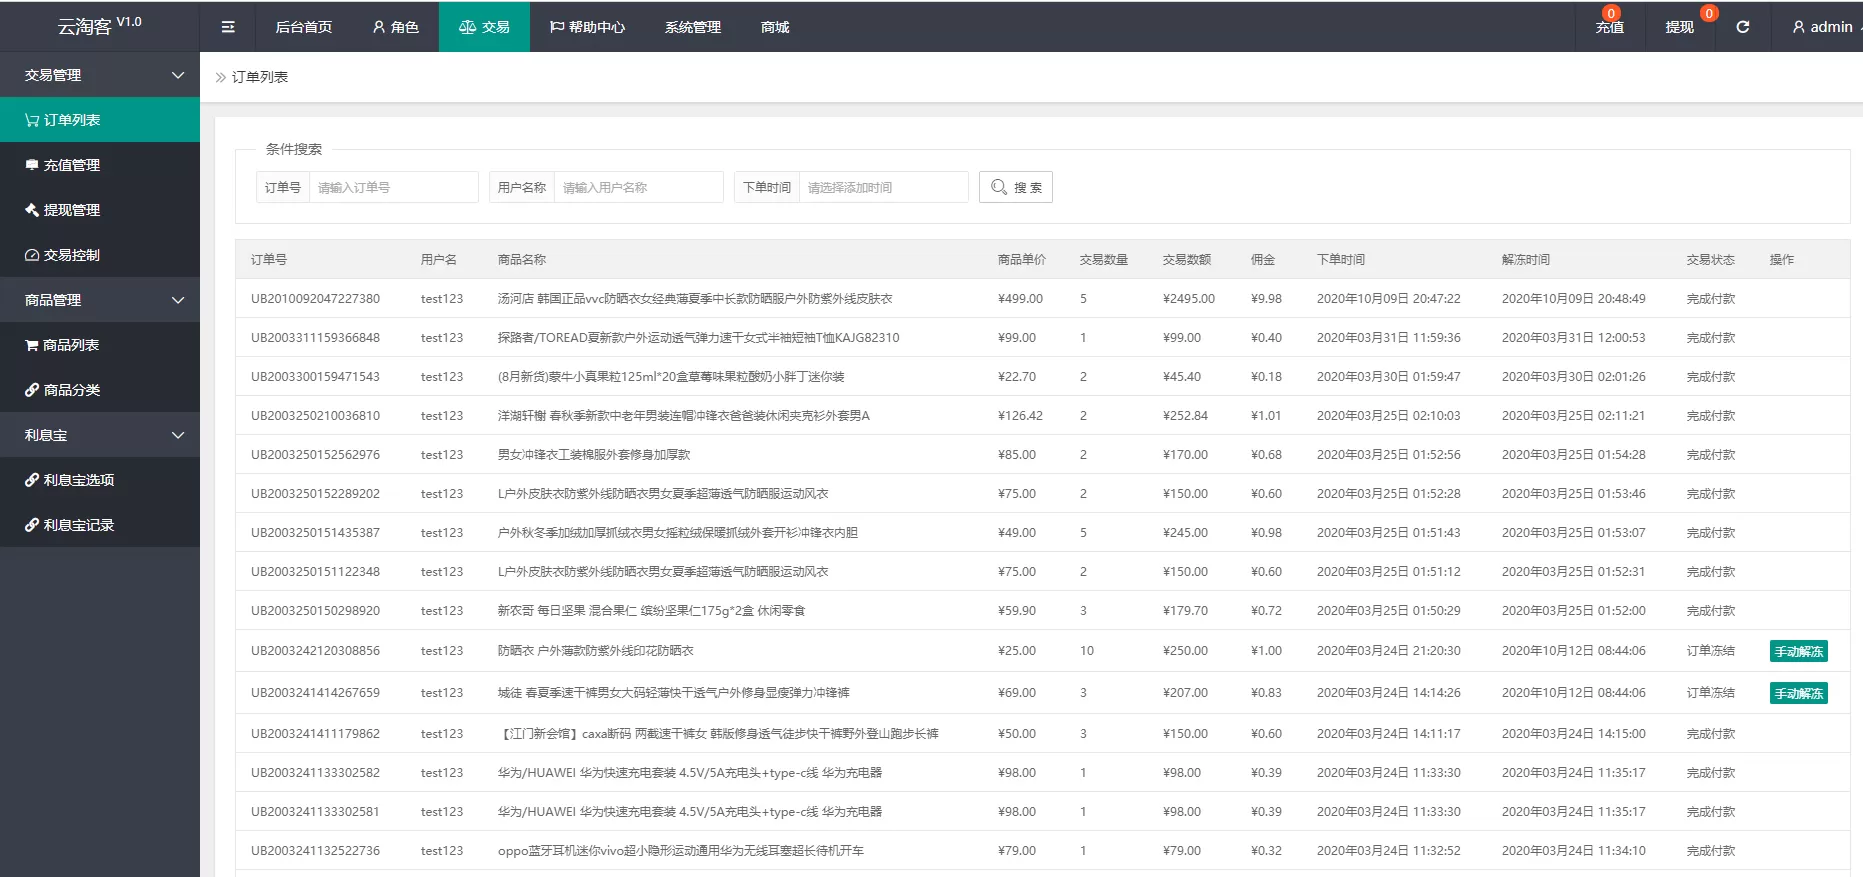Open the admin user menu

1823,27
